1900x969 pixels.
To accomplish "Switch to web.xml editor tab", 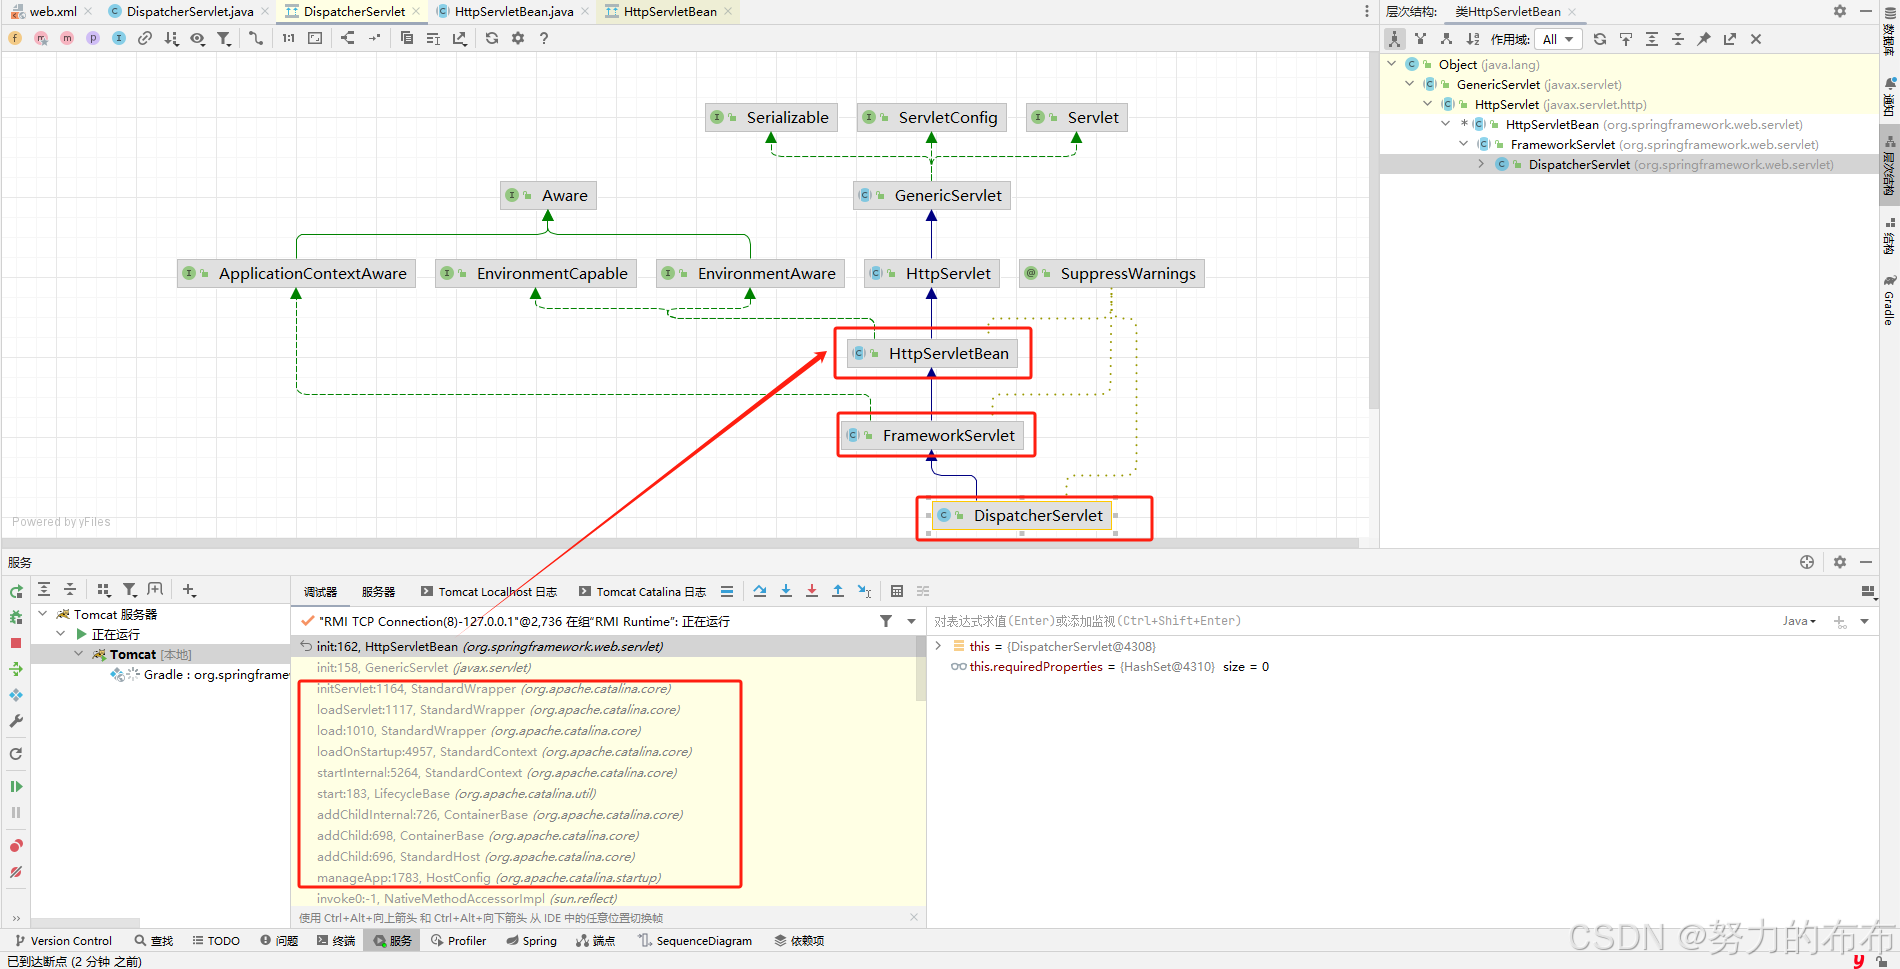I will (x=52, y=12).
